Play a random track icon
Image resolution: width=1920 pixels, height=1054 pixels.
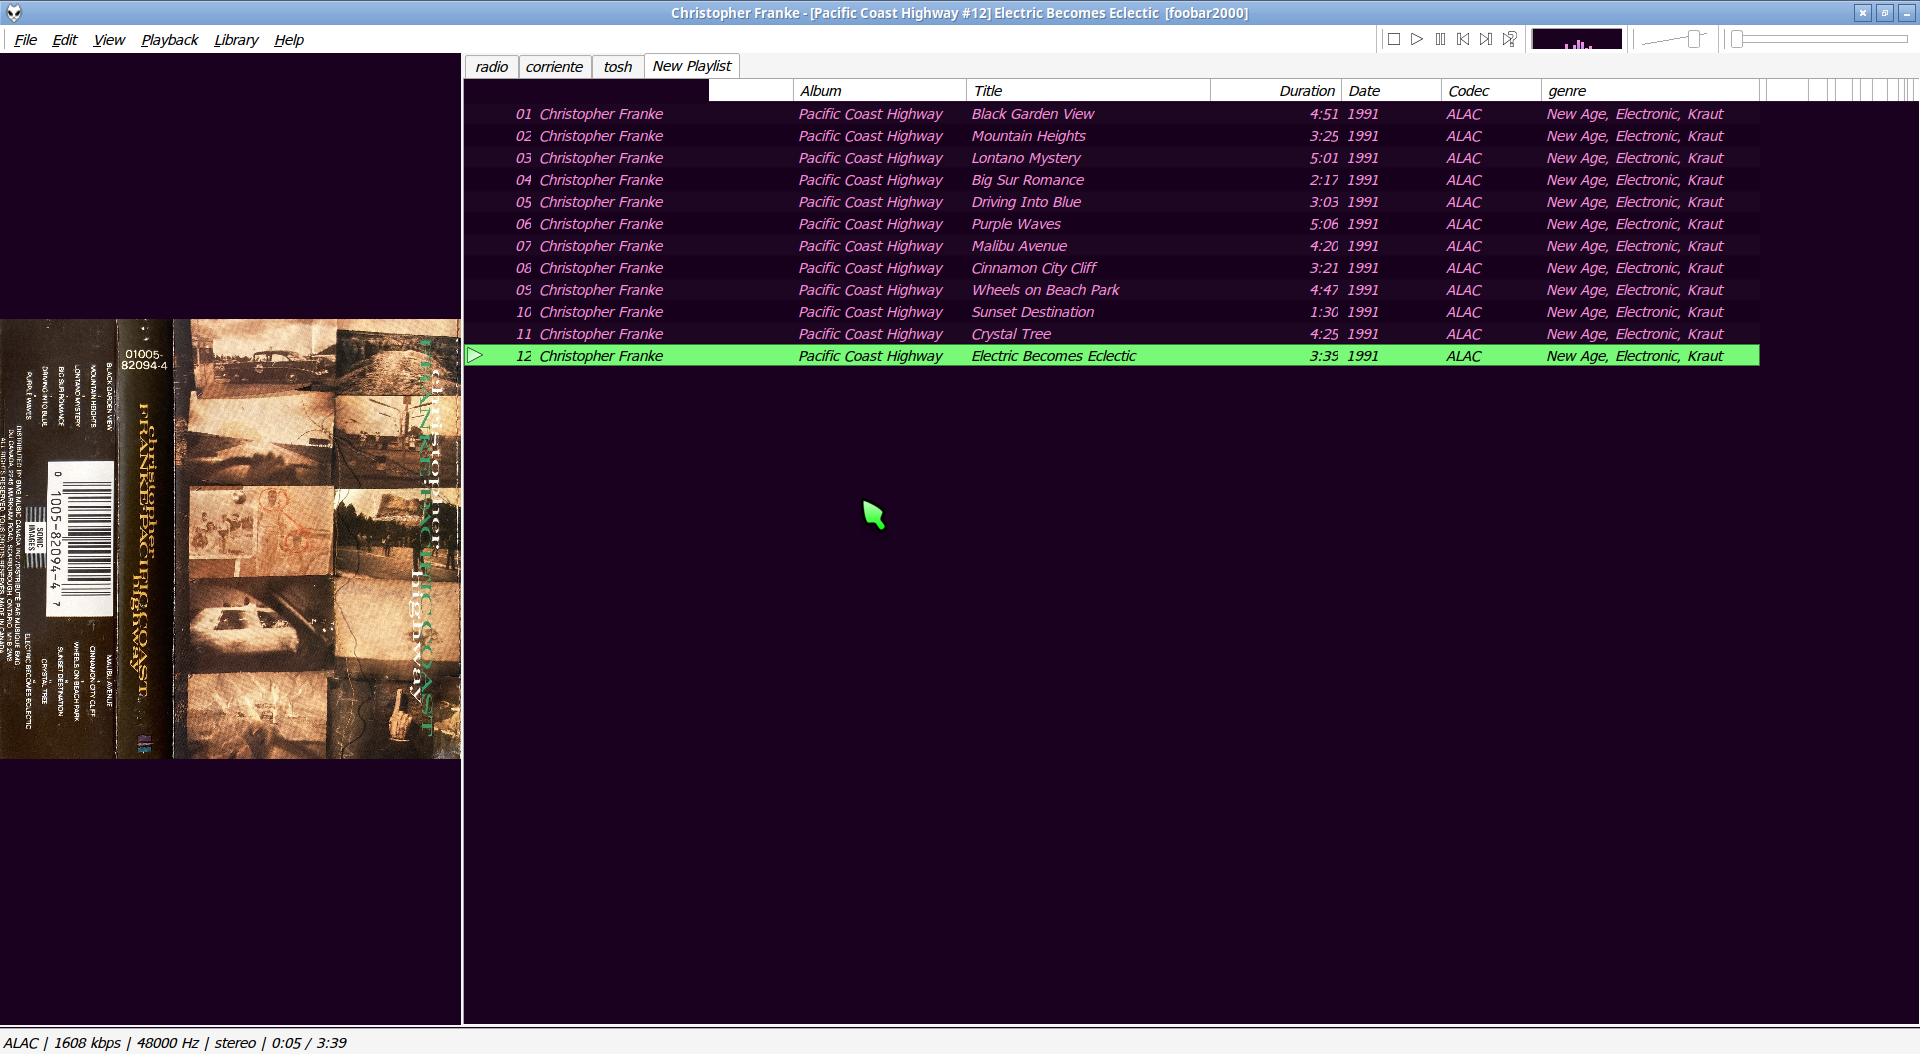tap(1510, 39)
